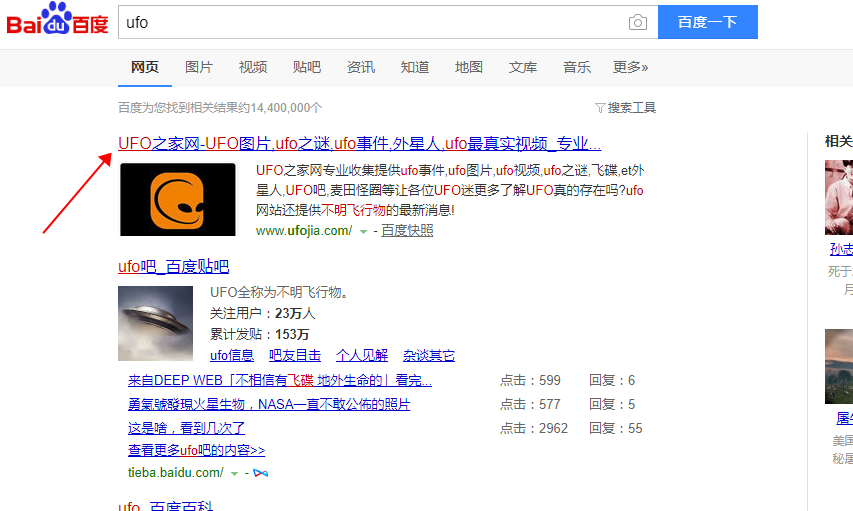Click the ufo吧_百度贴吧 result title

(173, 266)
